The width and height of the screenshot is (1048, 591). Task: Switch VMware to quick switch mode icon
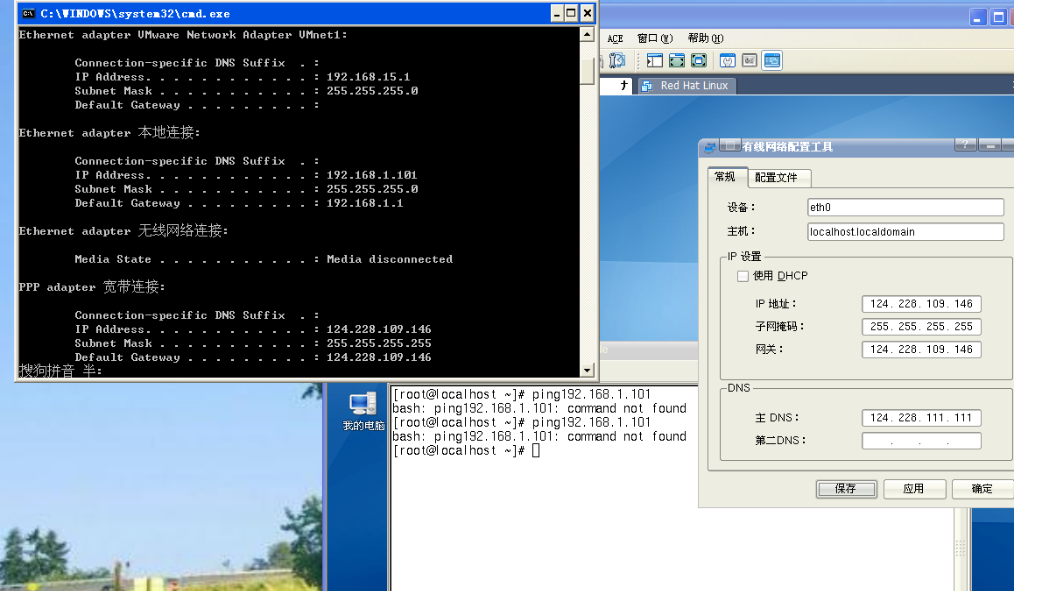[677, 61]
